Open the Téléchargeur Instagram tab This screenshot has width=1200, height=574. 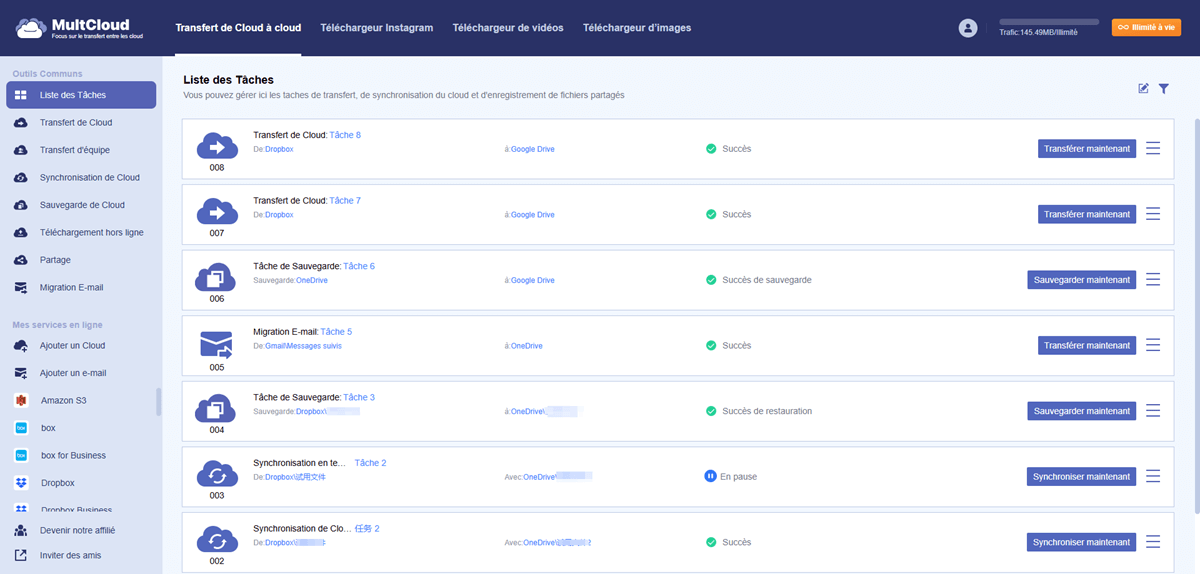pyautogui.click(x=377, y=28)
